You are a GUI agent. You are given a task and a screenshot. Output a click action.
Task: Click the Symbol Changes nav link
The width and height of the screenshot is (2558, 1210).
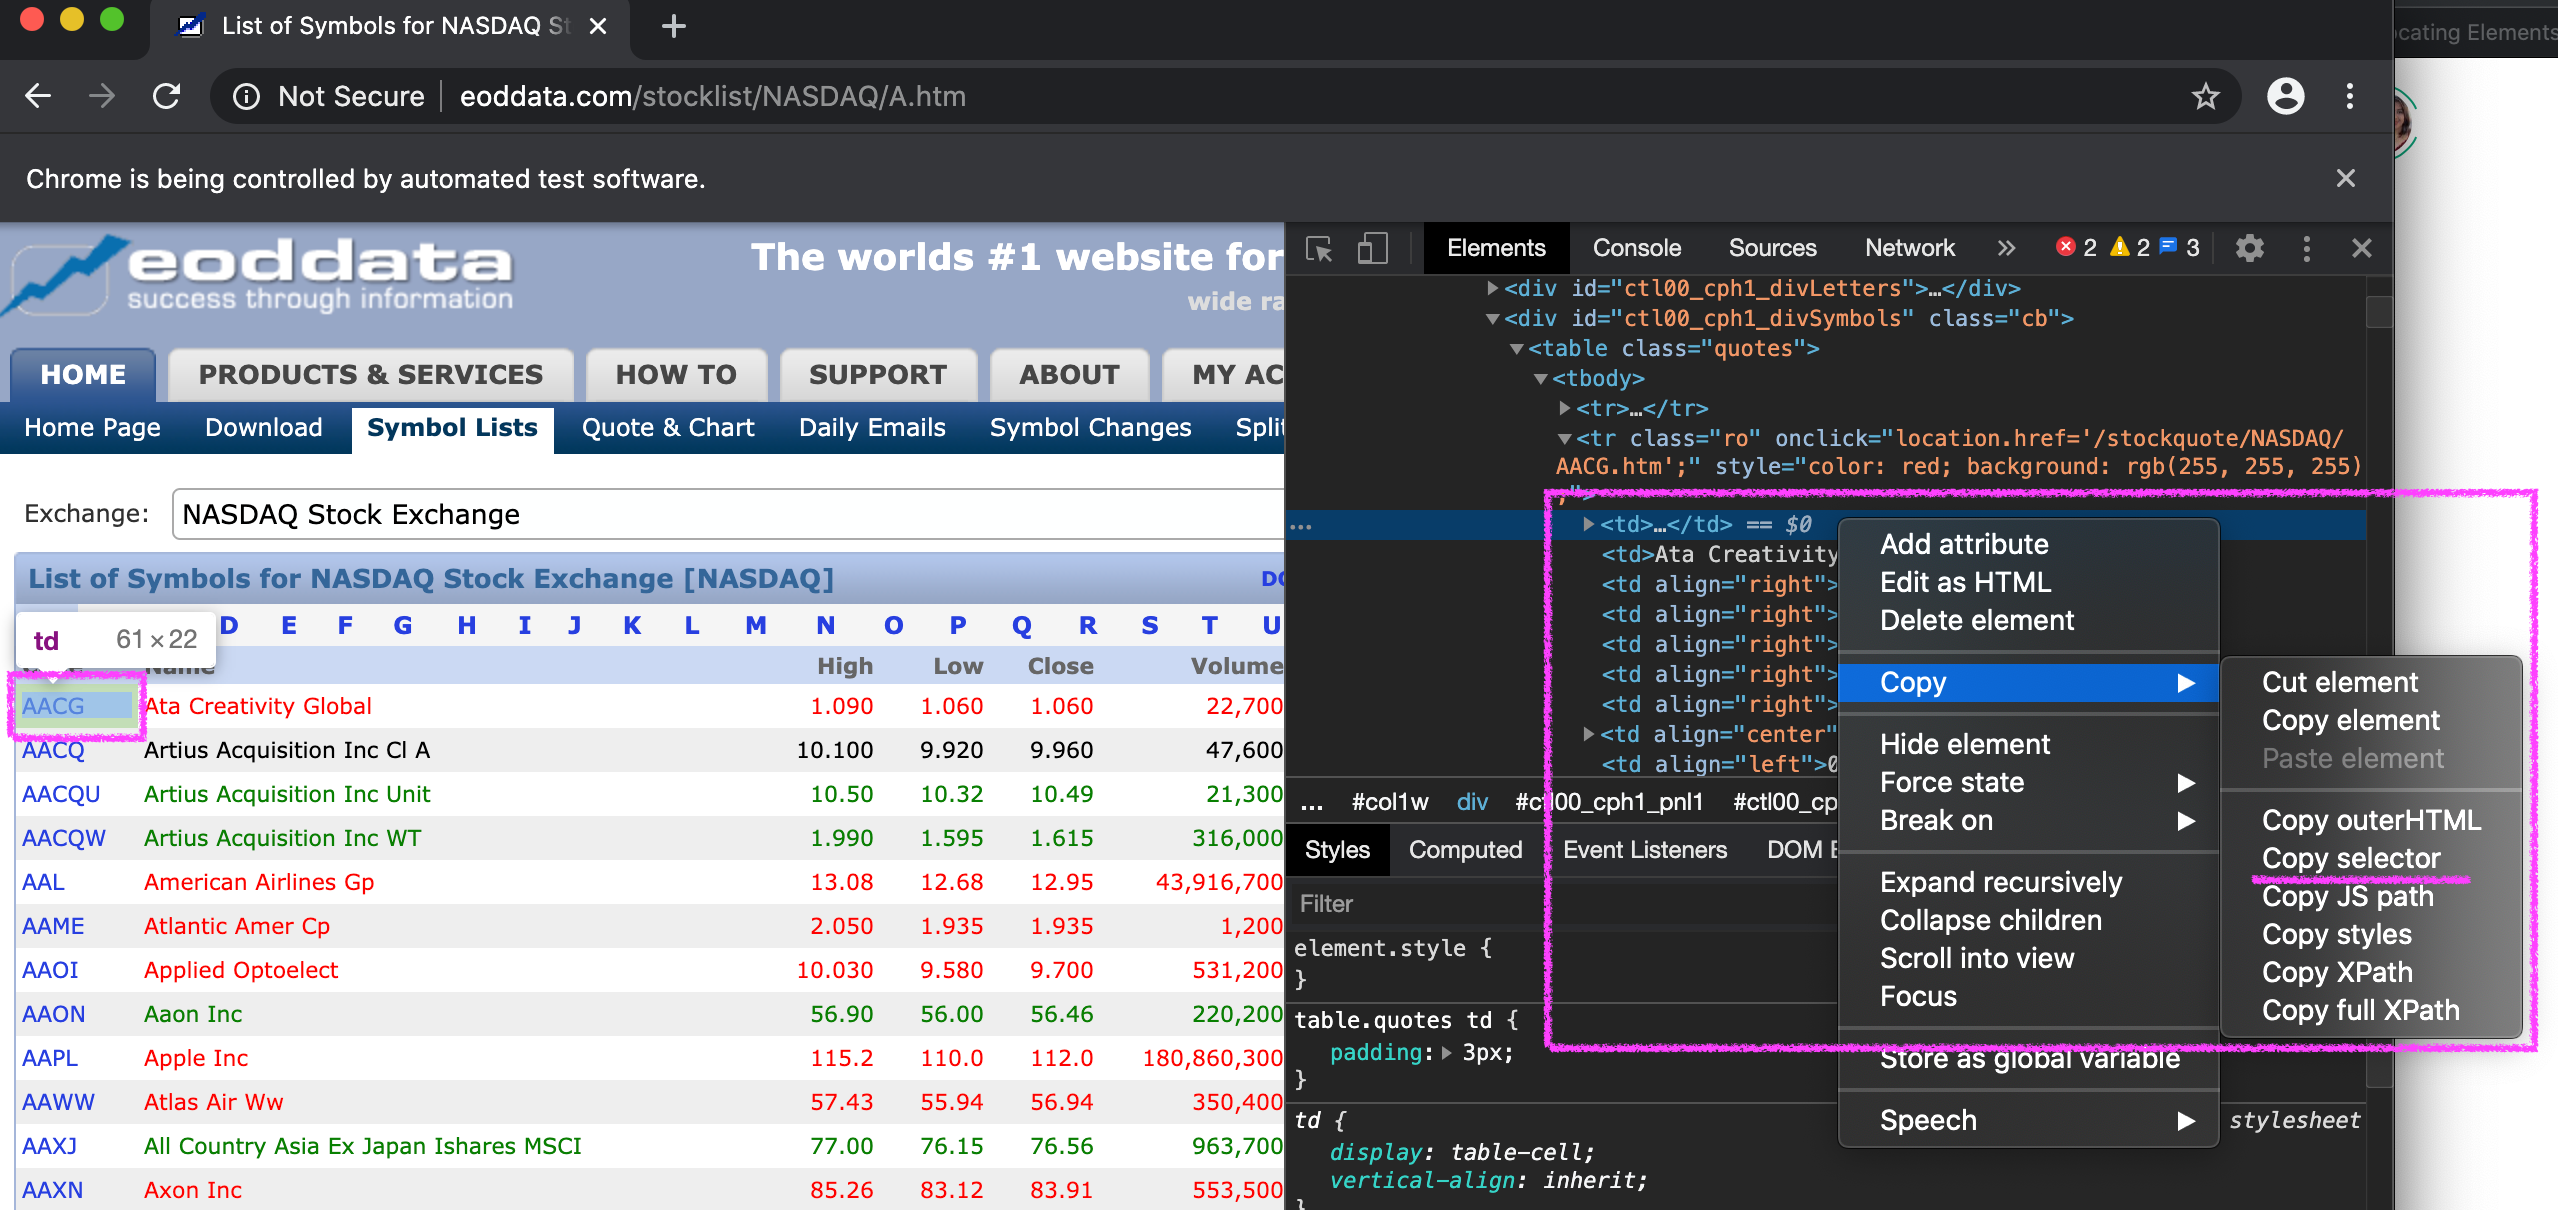coord(1090,428)
